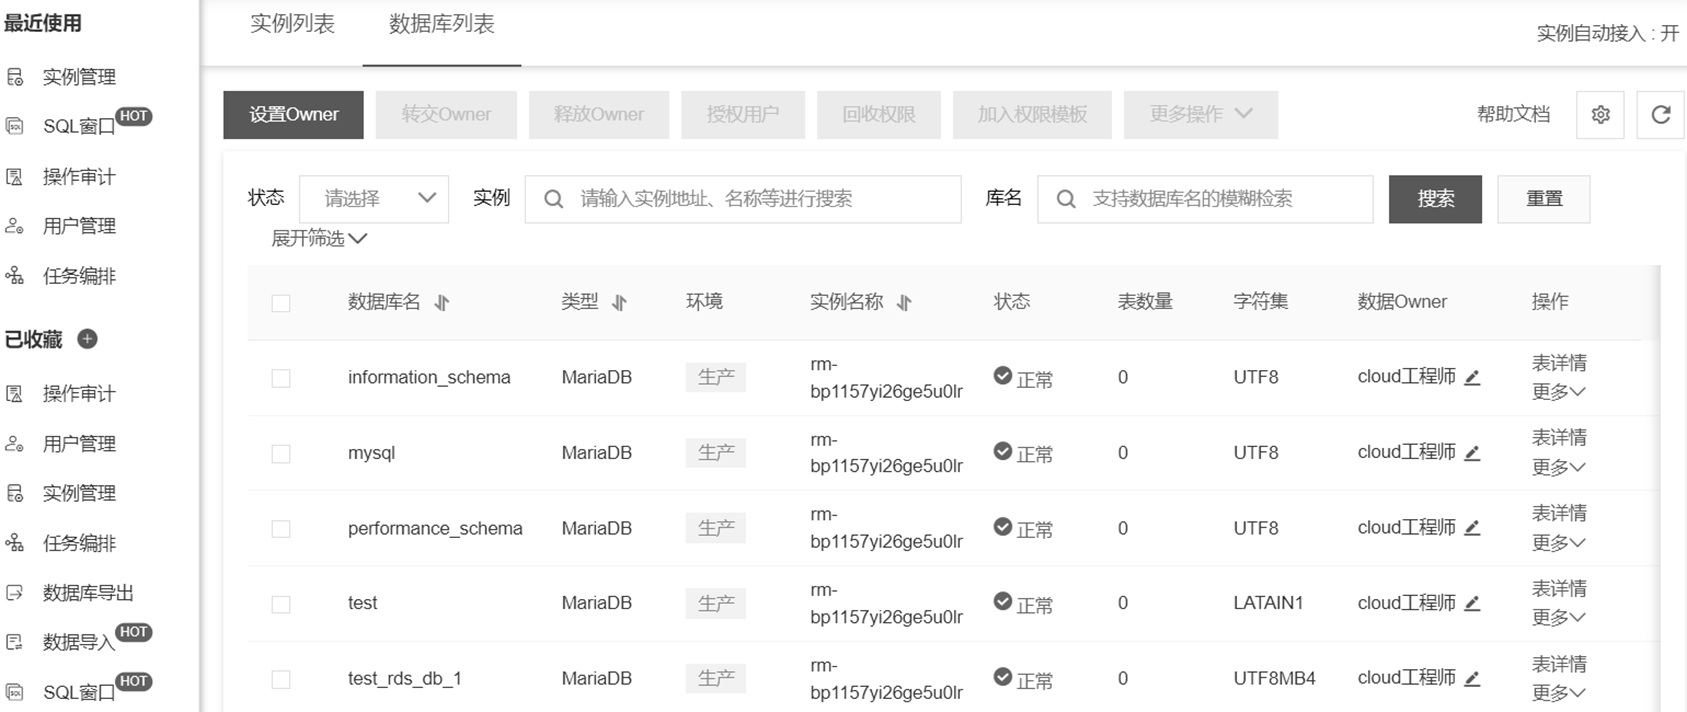The height and width of the screenshot is (712, 1687).
Task: Sort by 数据库名 column sort icon
Action: [442, 303]
